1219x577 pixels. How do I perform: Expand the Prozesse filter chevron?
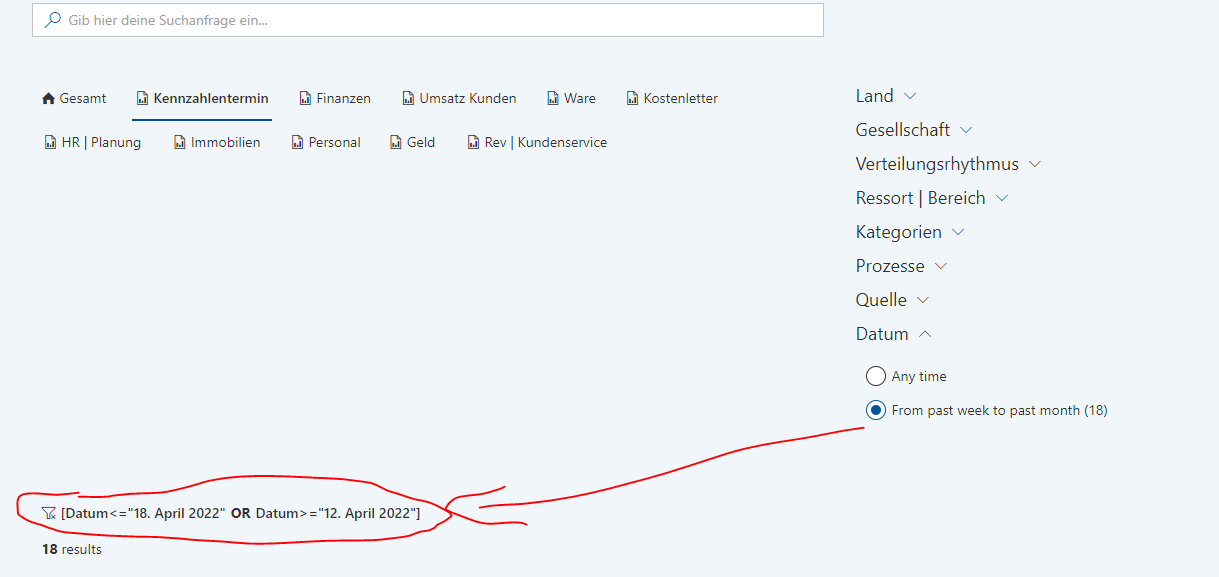pyautogui.click(x=941, y=266)
